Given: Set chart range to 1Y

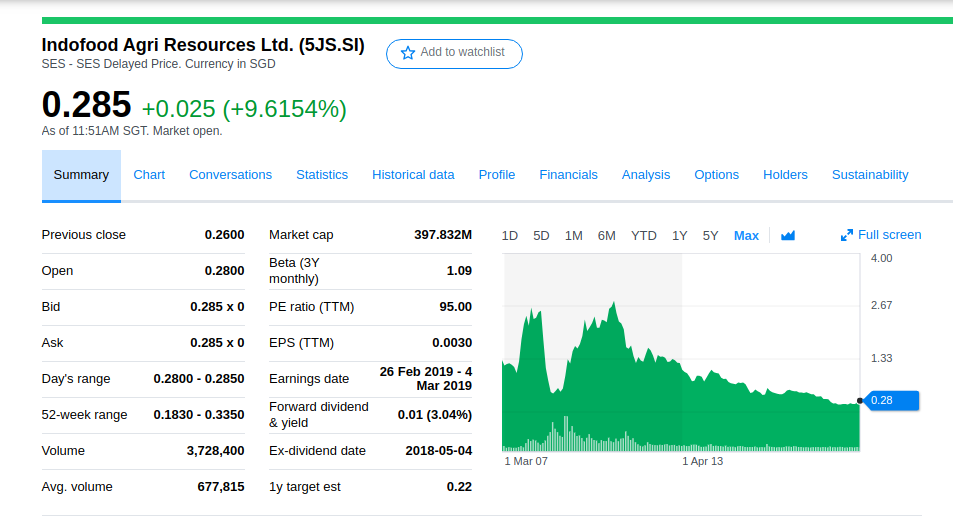Looking at the screenshot, I should 679,236.
